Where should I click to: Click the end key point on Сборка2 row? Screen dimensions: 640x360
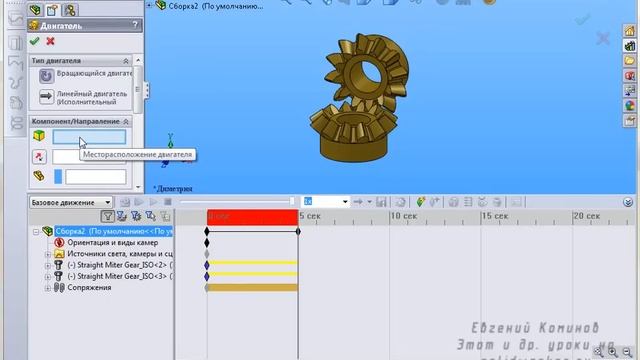(x=298, y=231)
